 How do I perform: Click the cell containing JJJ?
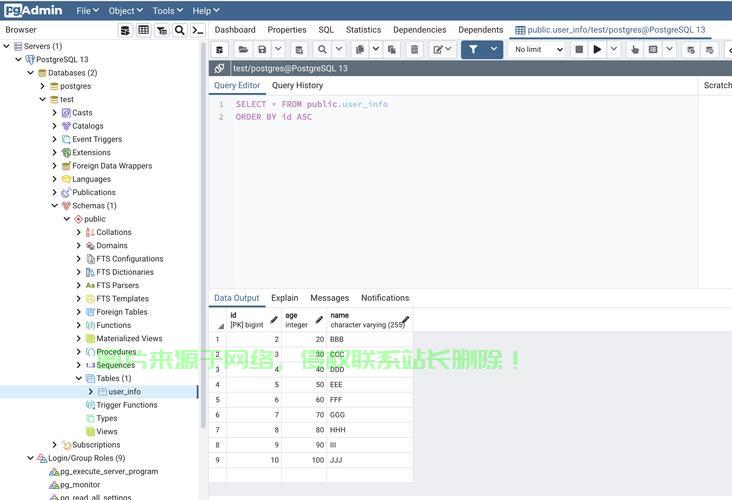[x=370, y=460]
